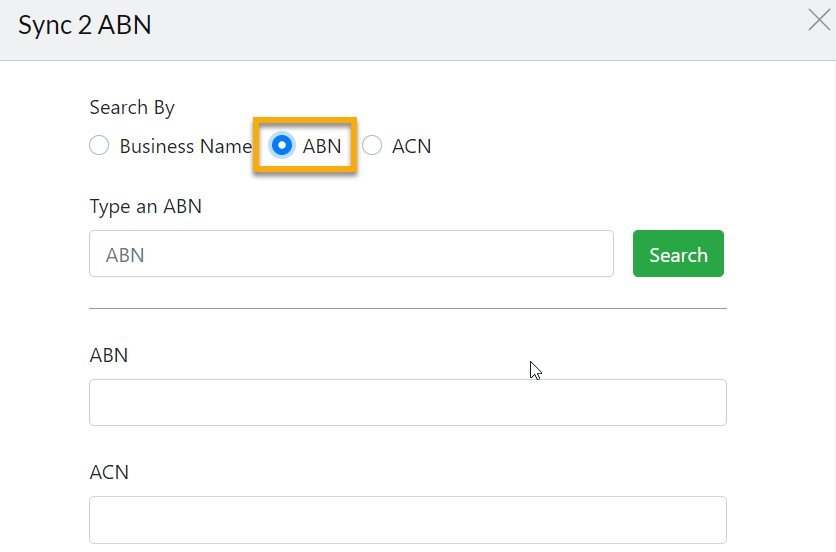Click the Search By heading
This screenshot has width=836, height=552.
(132, 108)
